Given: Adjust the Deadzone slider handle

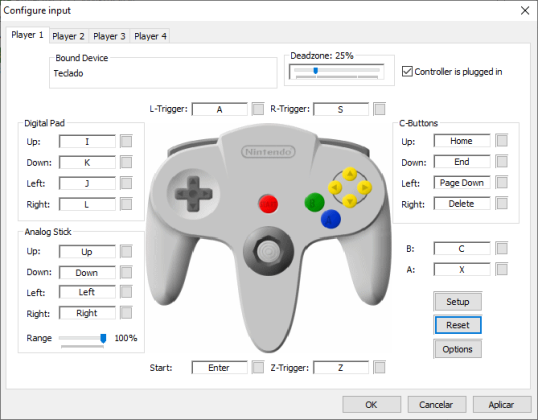Looking at the screenshot, I should click(x=316, y=71).
